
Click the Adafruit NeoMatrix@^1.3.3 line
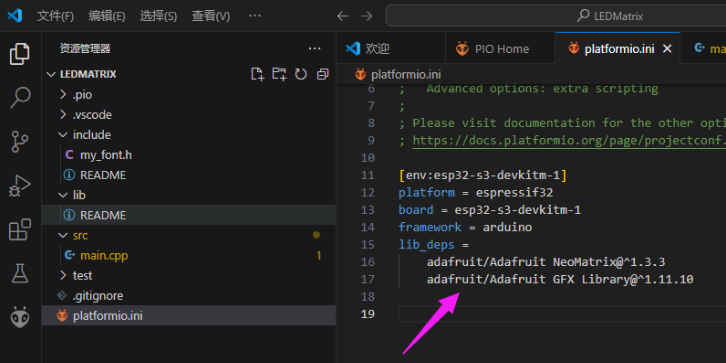click(546, 262)
